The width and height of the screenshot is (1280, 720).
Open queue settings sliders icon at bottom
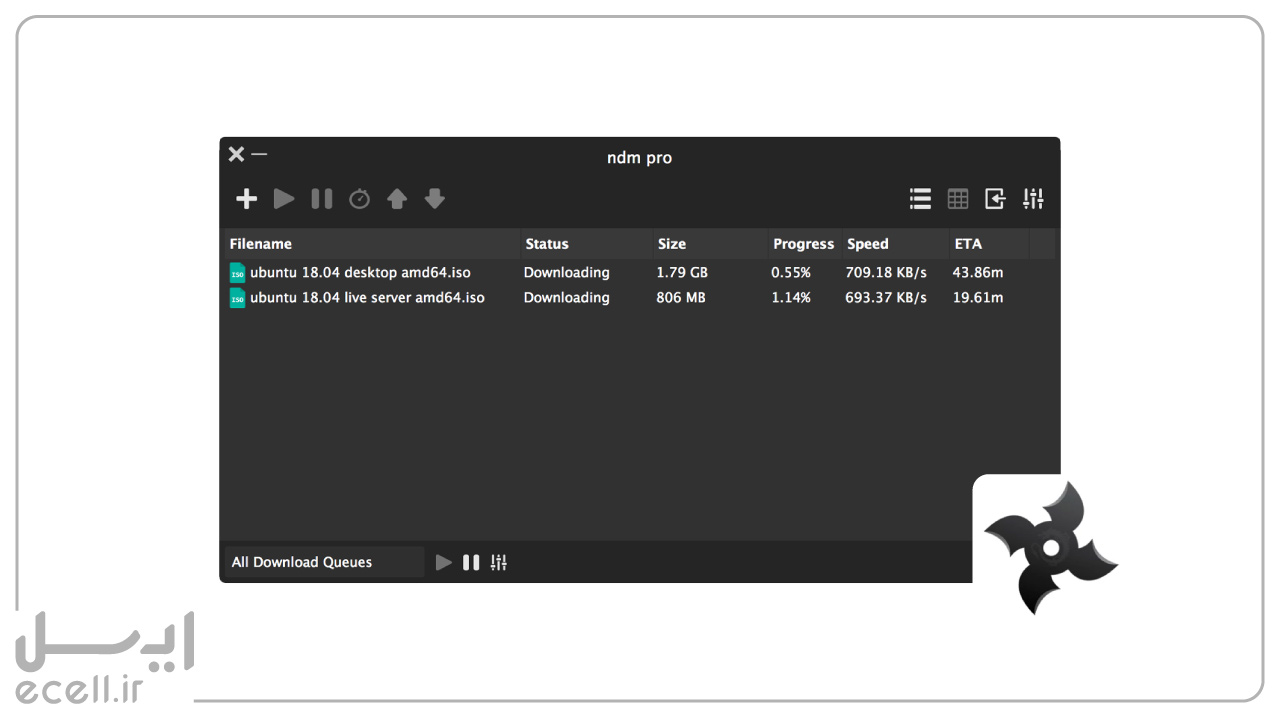499,563
